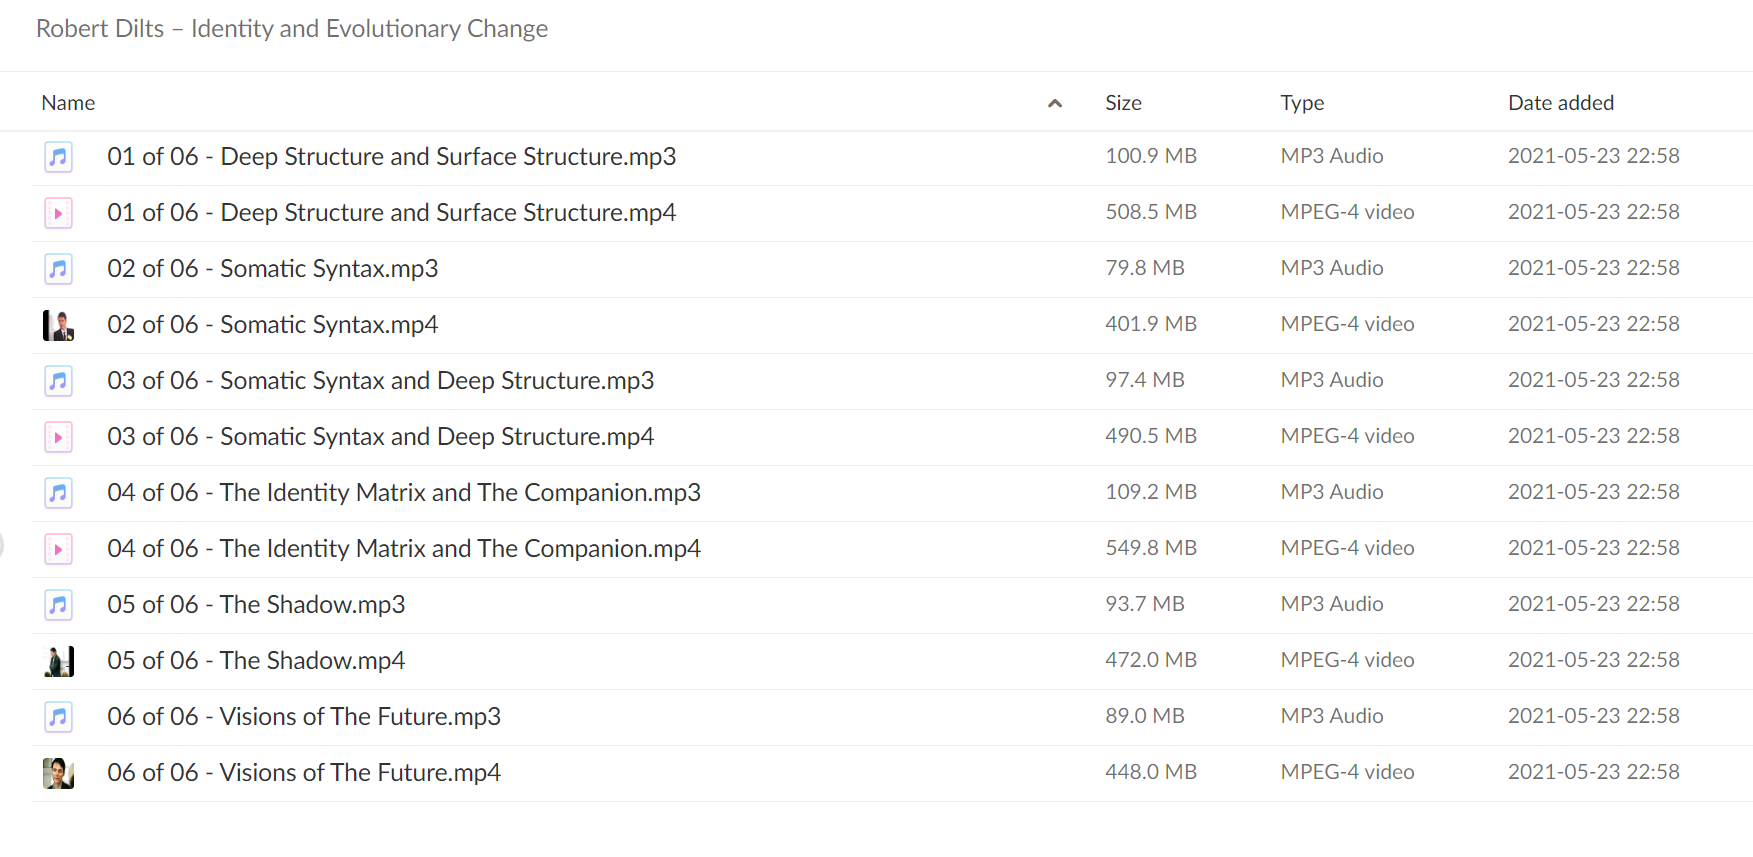This screenshot has height=857, width=1753.
Task: Click music note icon for Somatic Syntax.mp3
Action: pyautogui.click(x=58, y=269)
